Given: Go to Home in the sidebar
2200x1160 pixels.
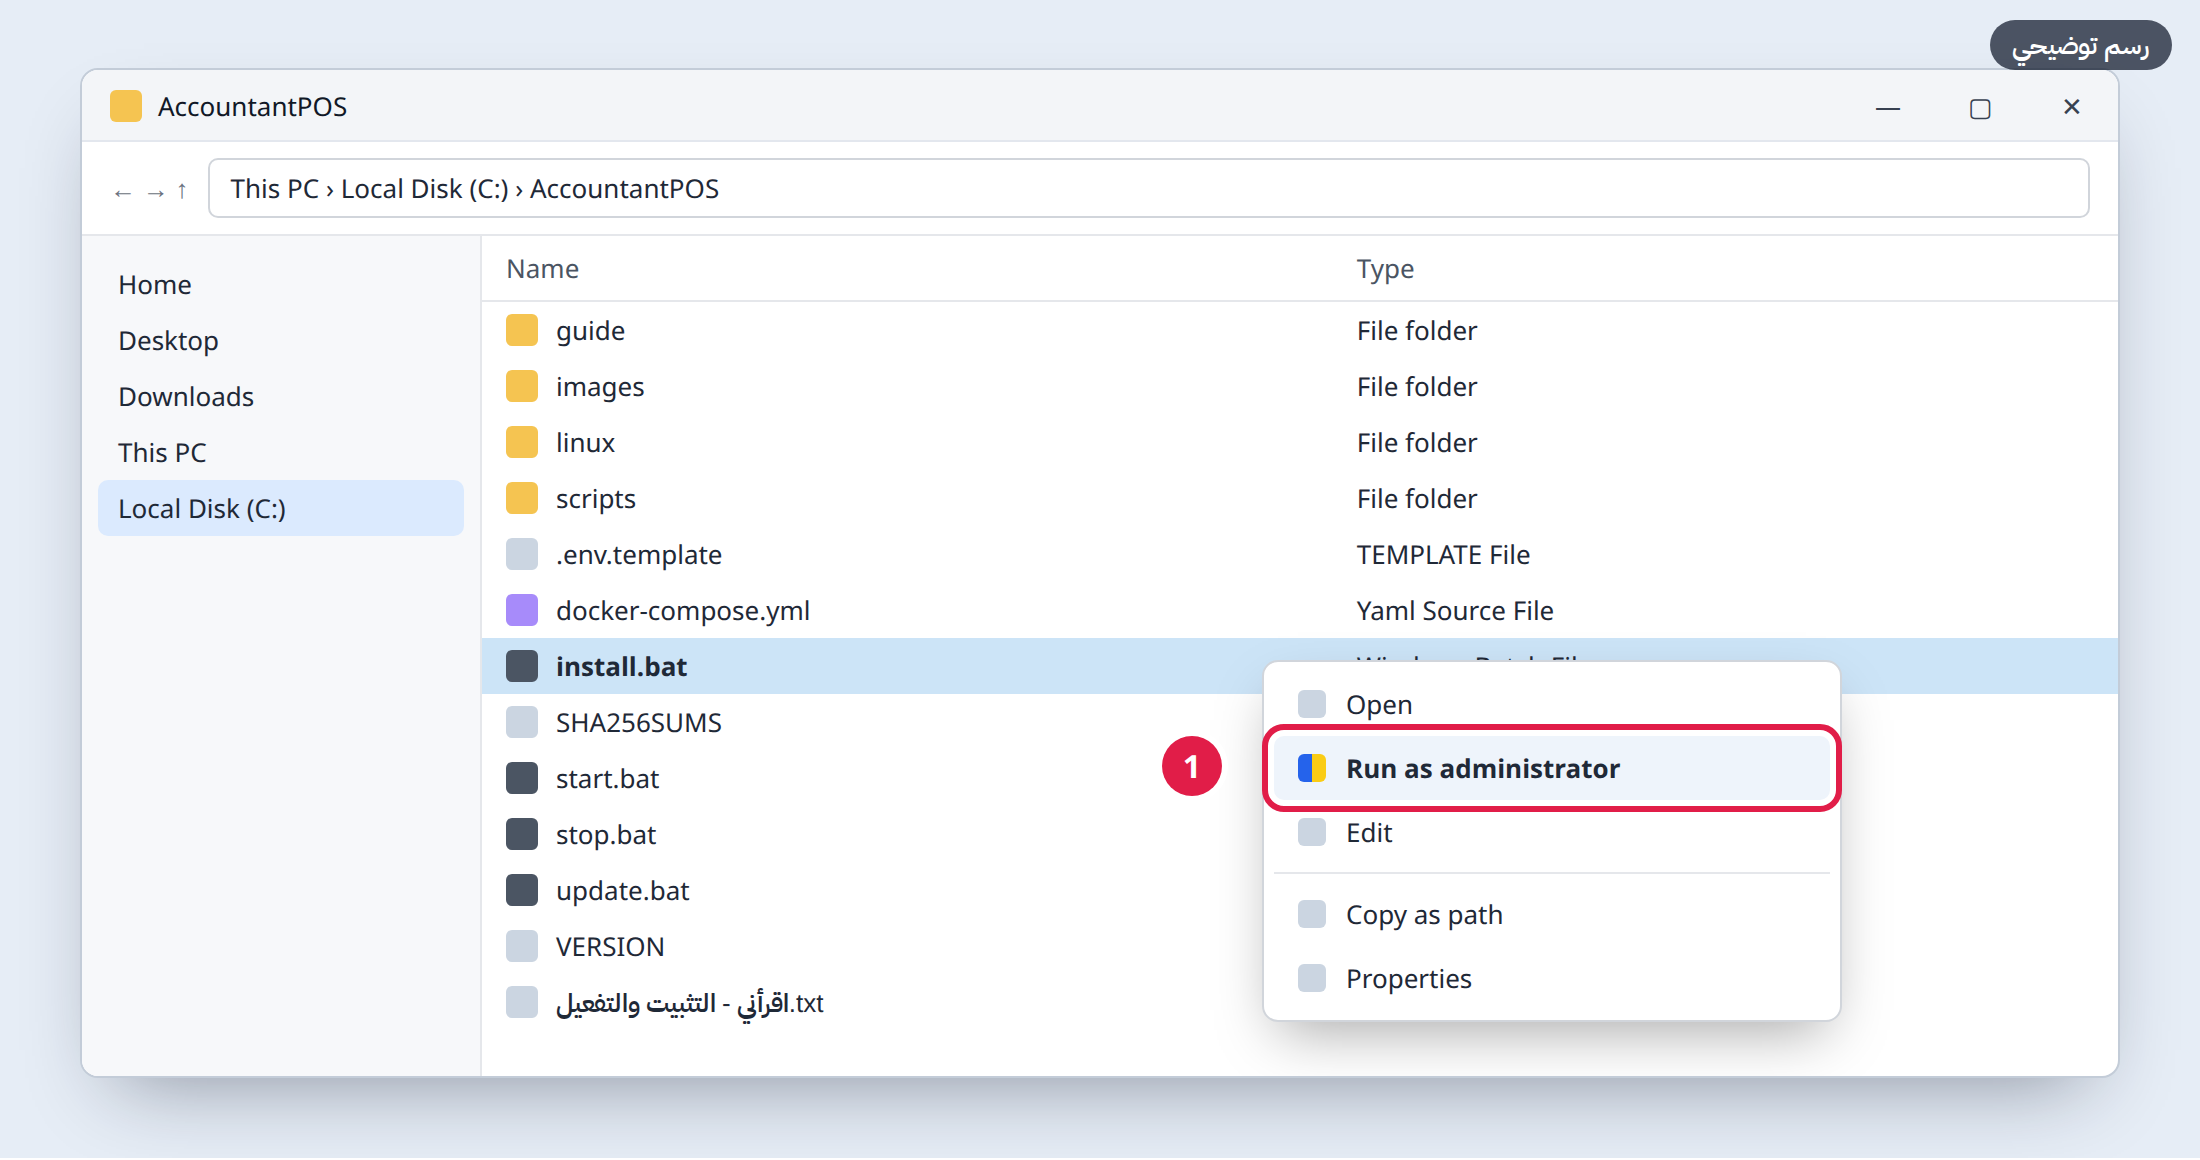Looking at the screenshot, I should click(x=281, y=285).
